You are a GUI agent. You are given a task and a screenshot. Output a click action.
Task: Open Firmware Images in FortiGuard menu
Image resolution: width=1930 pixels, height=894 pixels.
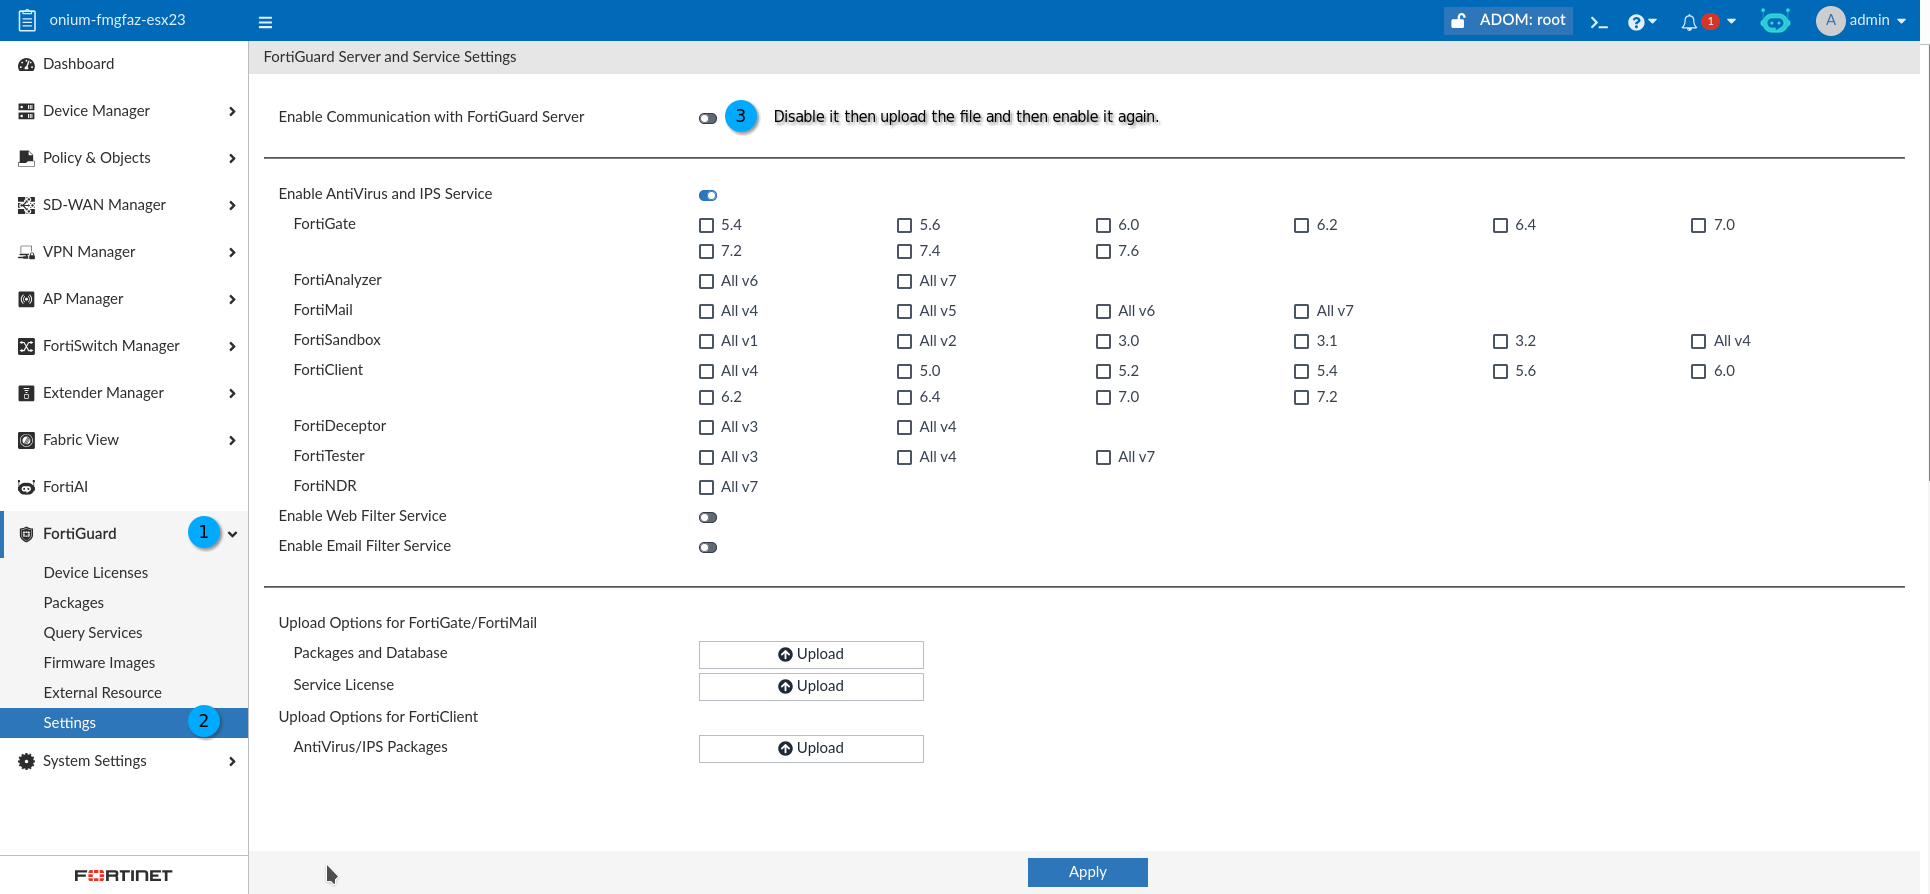(x=99, y=662)
